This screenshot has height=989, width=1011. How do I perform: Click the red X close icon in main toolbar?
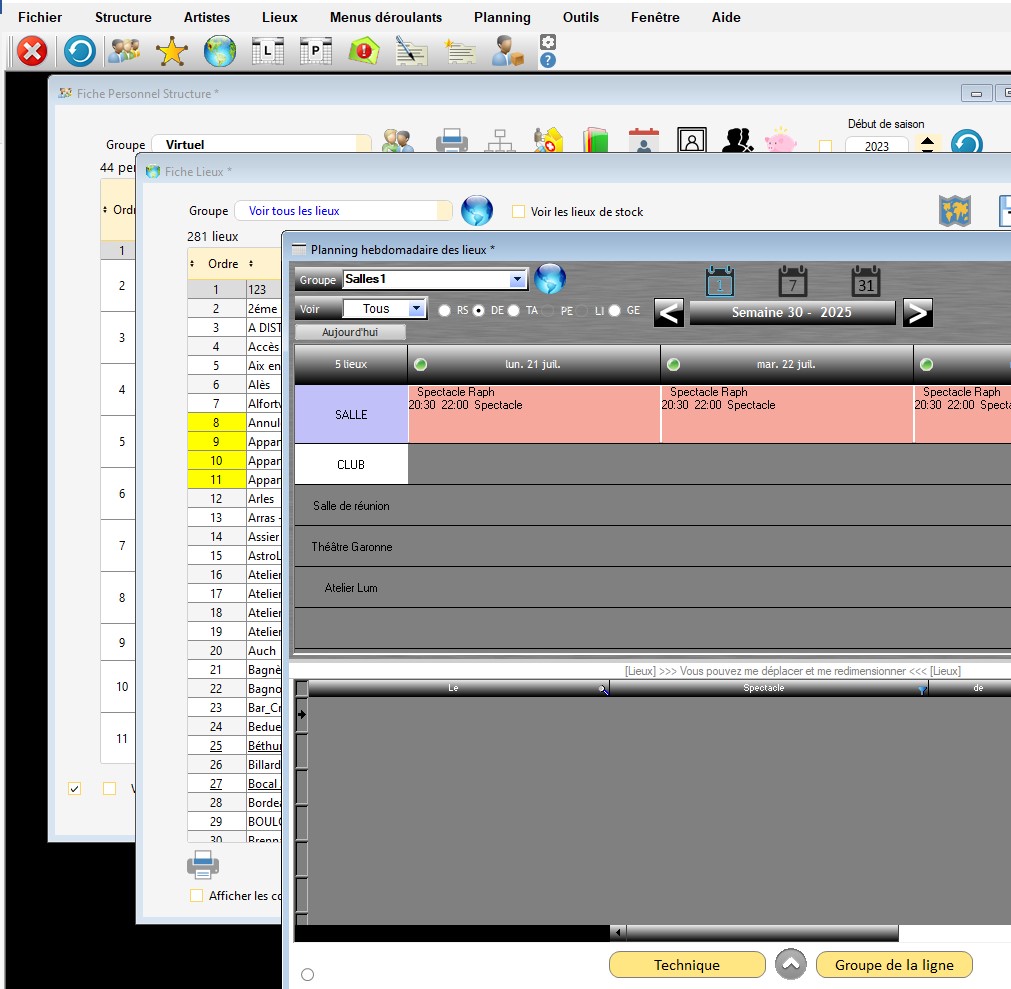click(32, 51)
